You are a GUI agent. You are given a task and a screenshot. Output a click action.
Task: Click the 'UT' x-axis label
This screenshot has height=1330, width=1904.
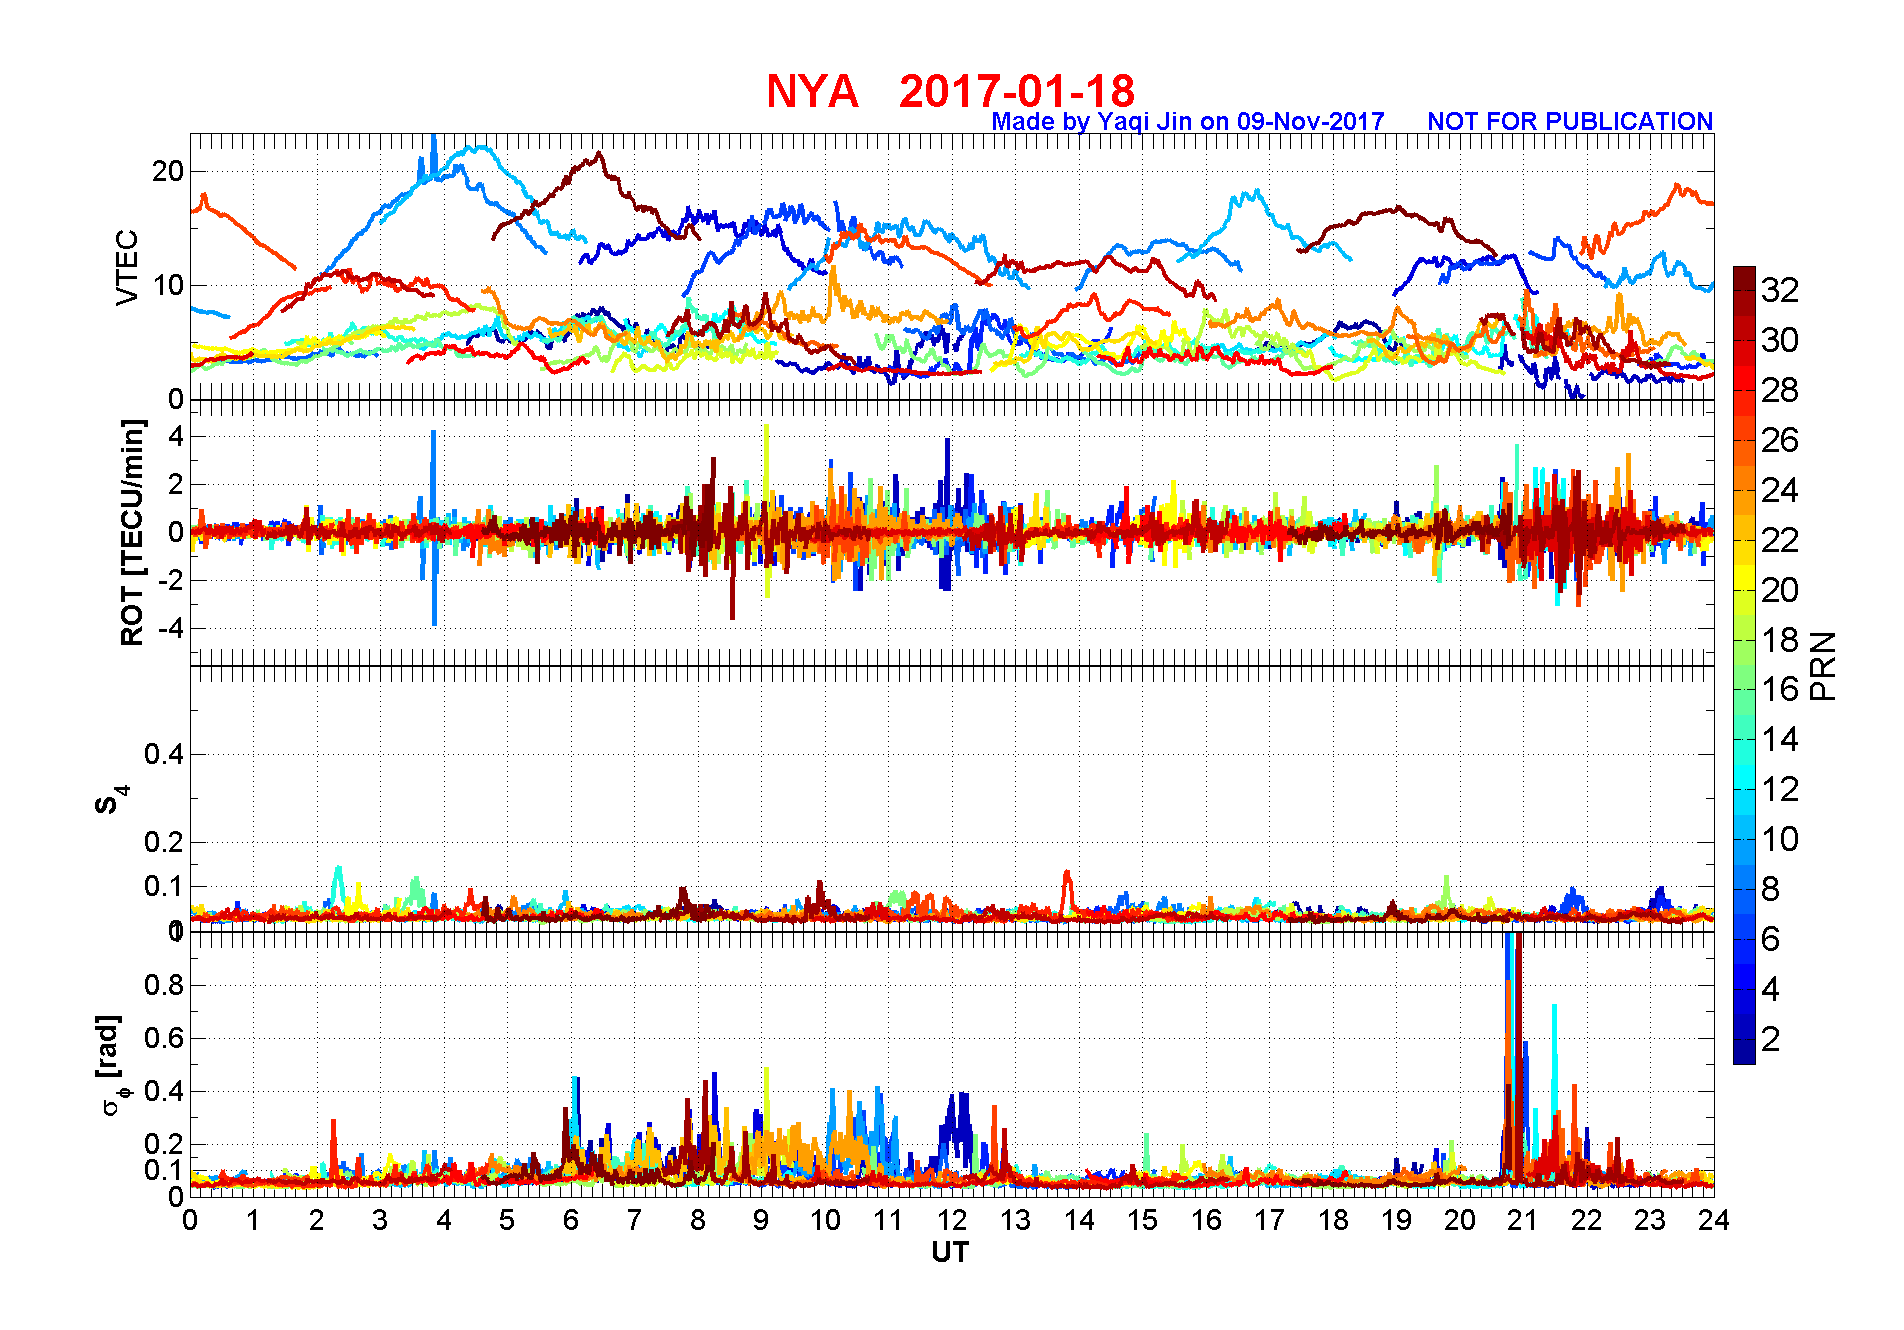950,1252
